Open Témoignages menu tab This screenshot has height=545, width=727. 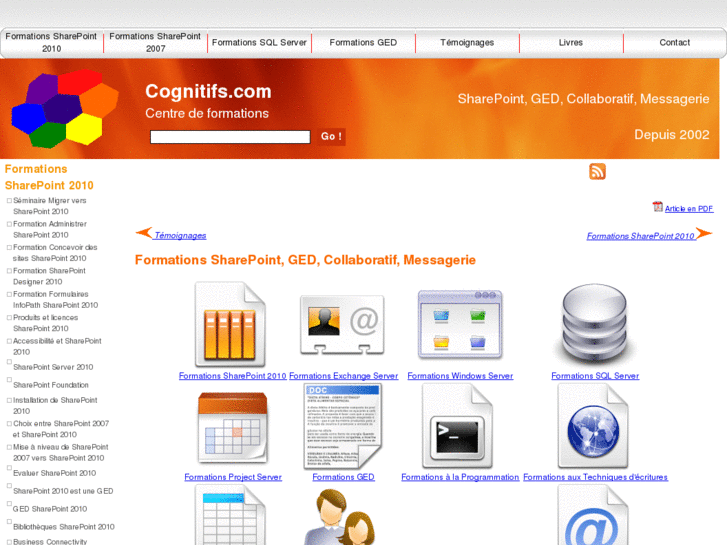[x=467, y=42]
